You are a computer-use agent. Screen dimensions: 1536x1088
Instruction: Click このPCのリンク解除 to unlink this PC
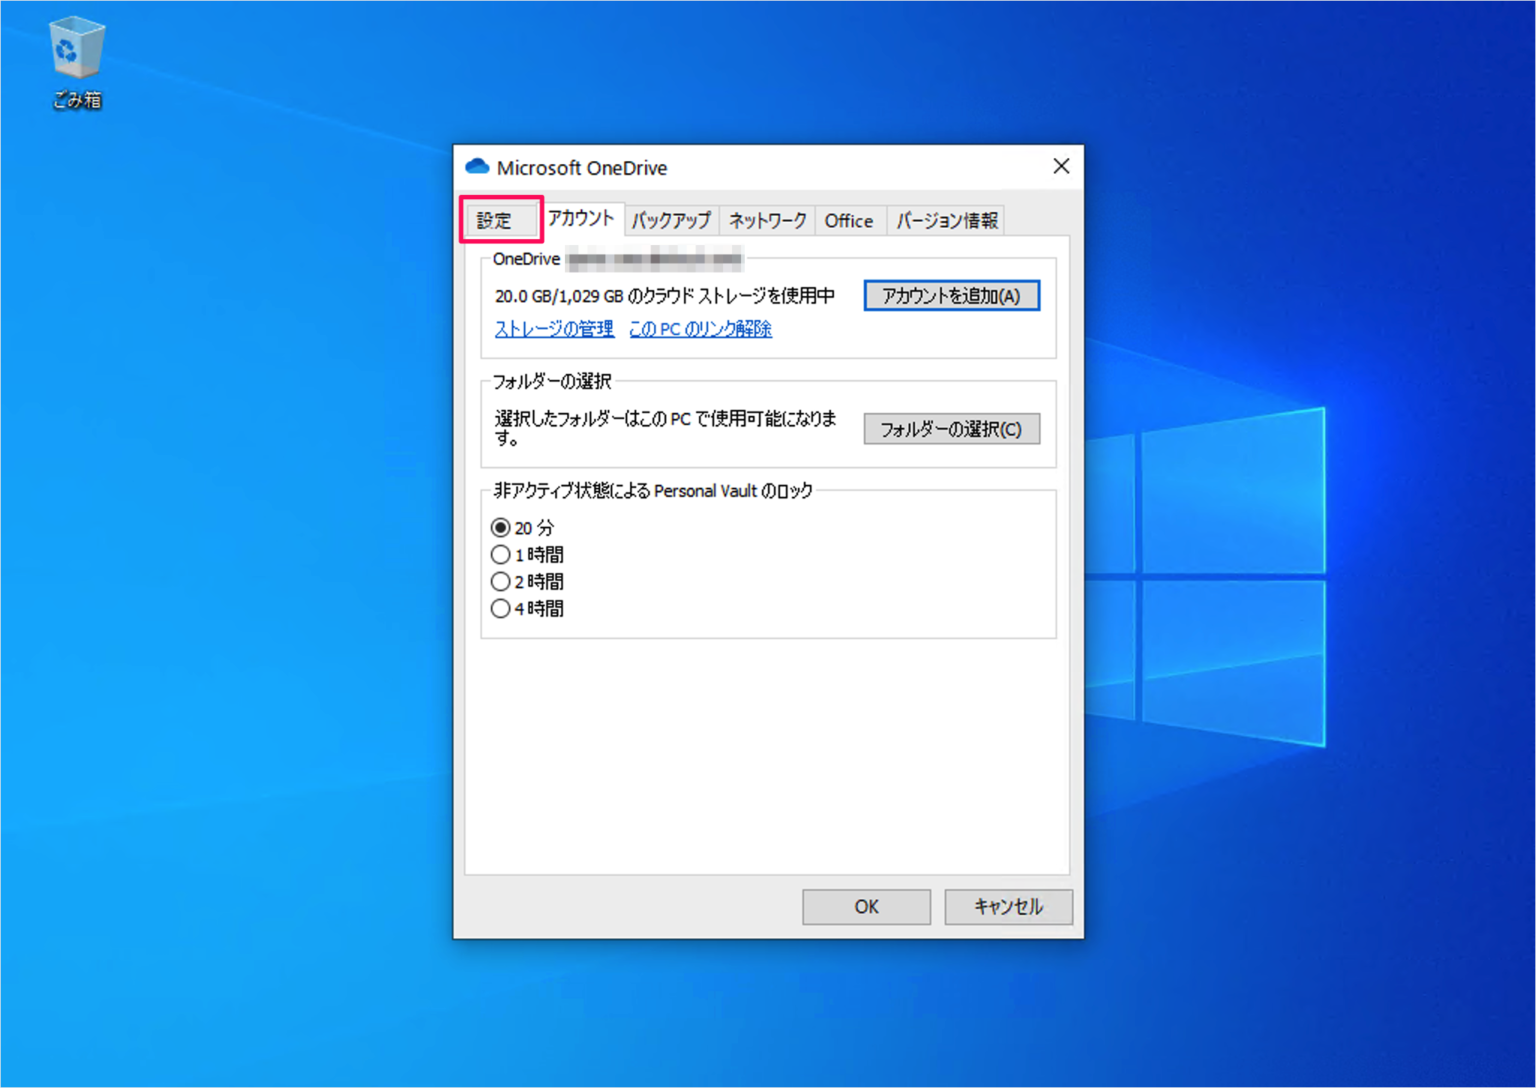(699, 328)
